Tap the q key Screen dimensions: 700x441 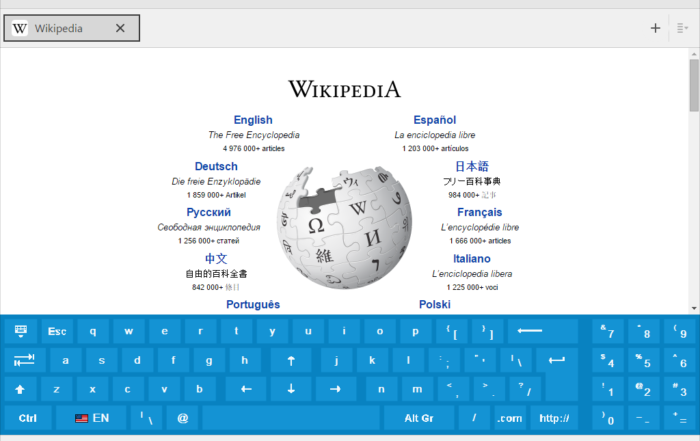coord(93,331)
